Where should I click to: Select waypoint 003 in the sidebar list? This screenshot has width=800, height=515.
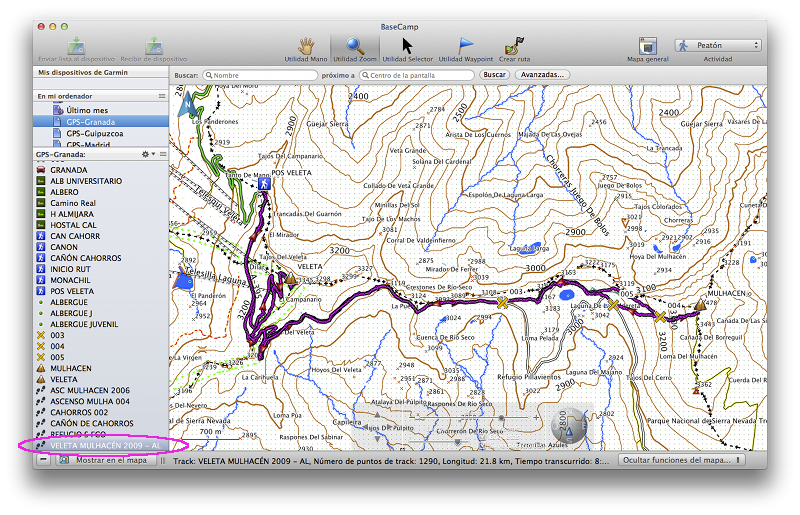tap(101, 335)
